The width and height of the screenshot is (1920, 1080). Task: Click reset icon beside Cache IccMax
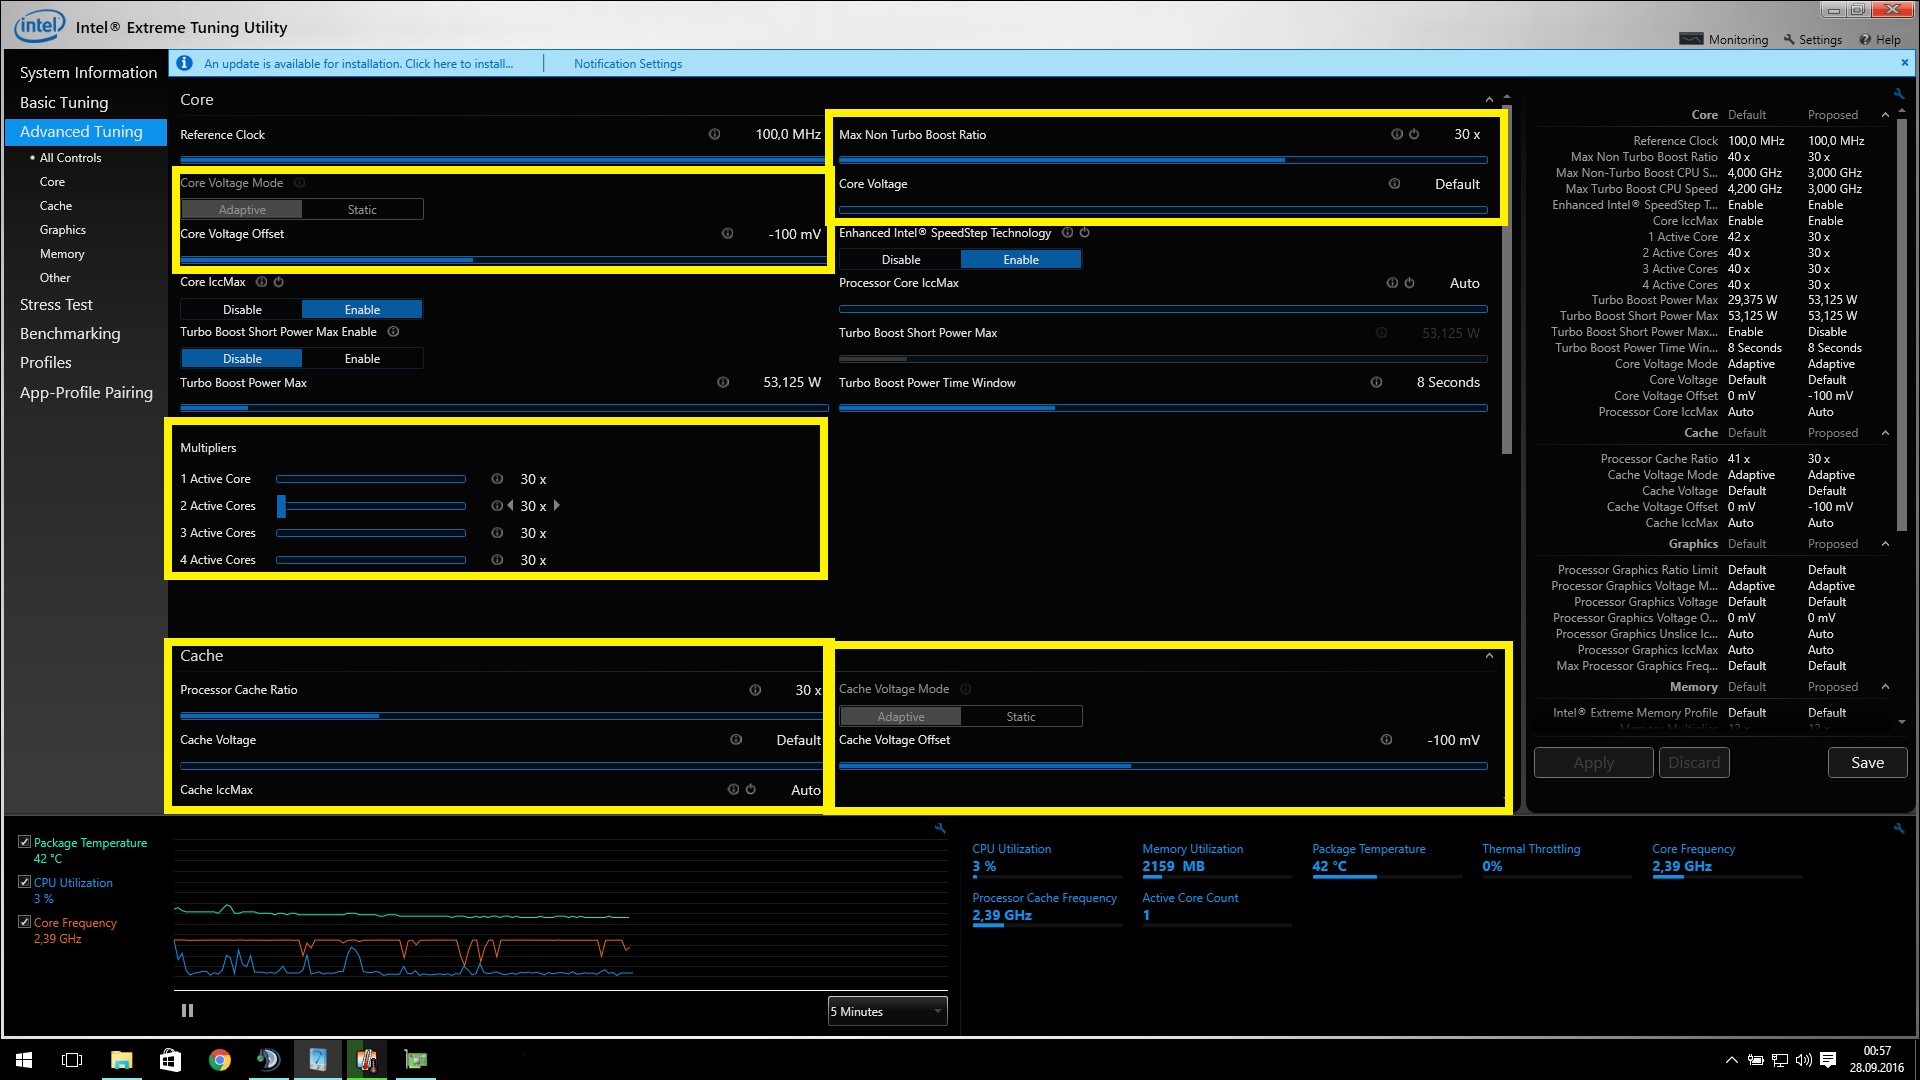coord(751,790)
